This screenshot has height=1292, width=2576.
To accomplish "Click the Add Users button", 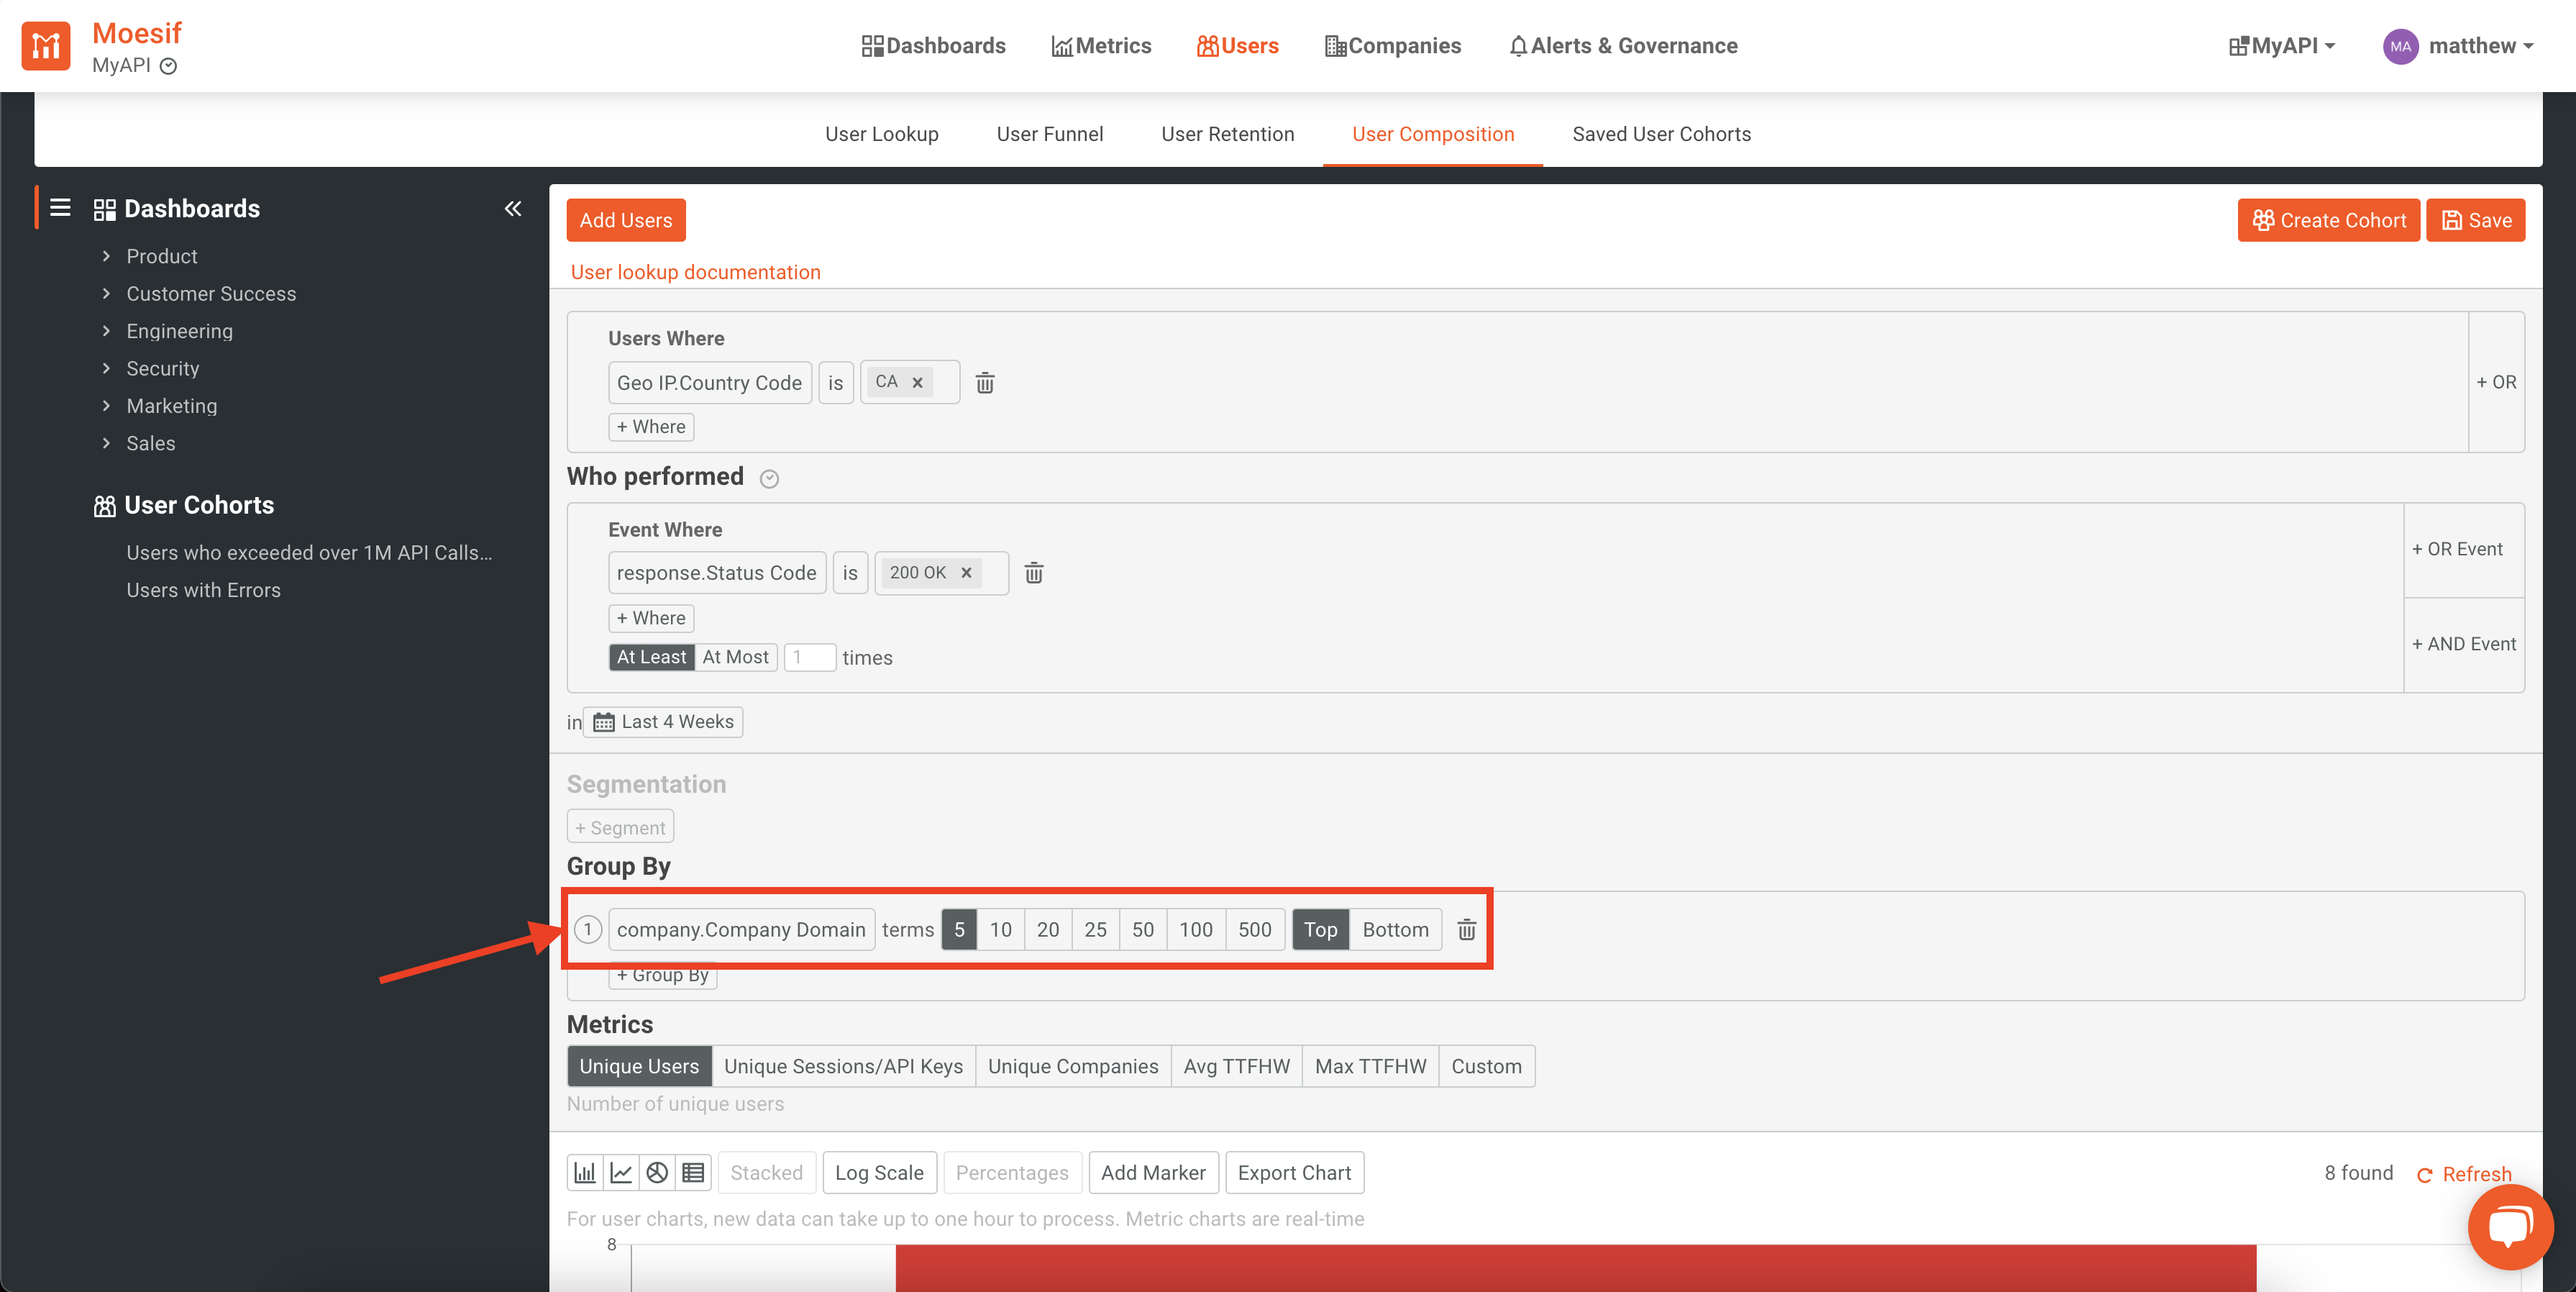I will pos(625,220).
